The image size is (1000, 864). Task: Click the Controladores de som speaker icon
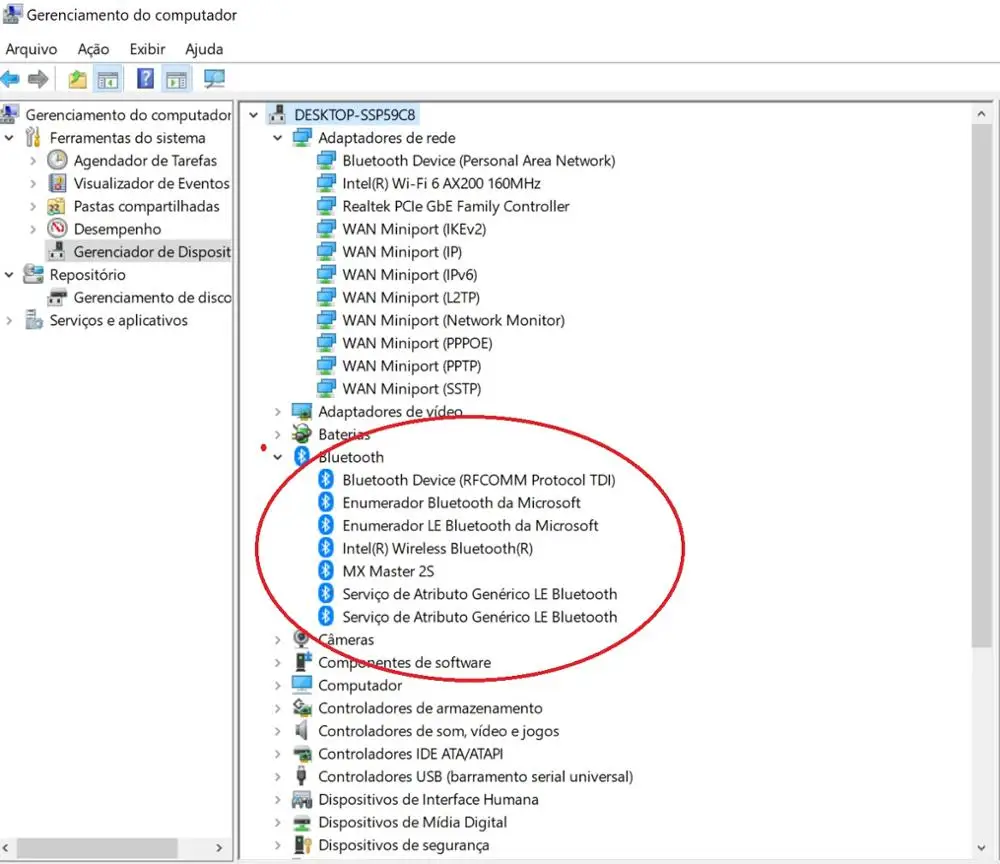pos(302,730)
